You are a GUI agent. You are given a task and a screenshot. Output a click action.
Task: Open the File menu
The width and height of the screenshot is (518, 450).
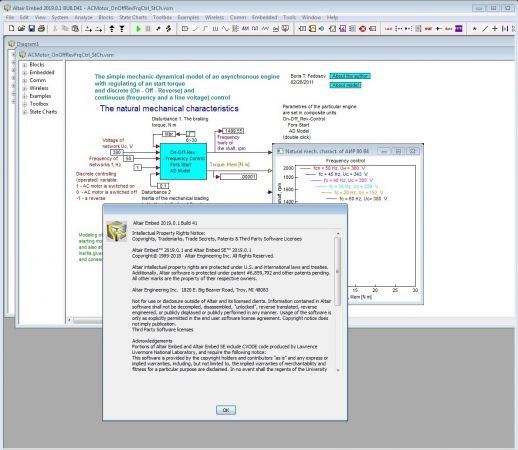point(10,17)
